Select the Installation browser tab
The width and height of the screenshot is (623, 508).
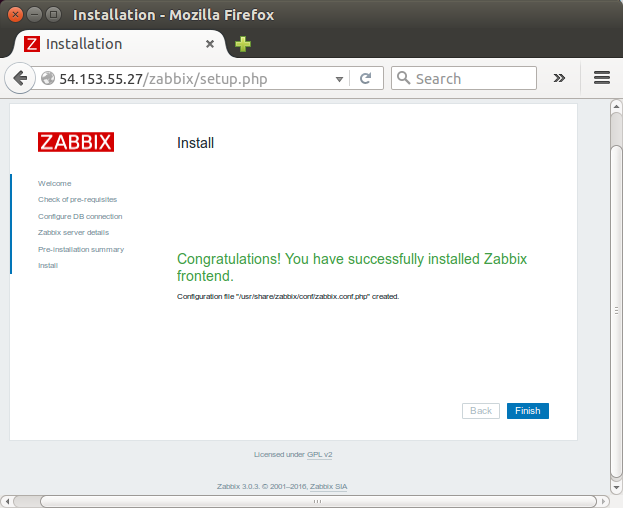coord(119,44)
